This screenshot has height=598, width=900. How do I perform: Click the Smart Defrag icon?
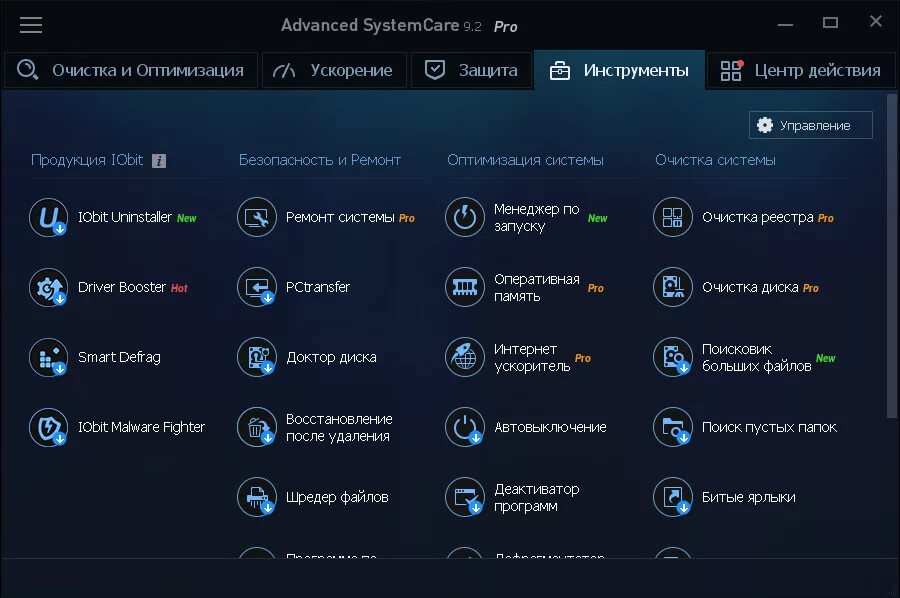(49, 357)
